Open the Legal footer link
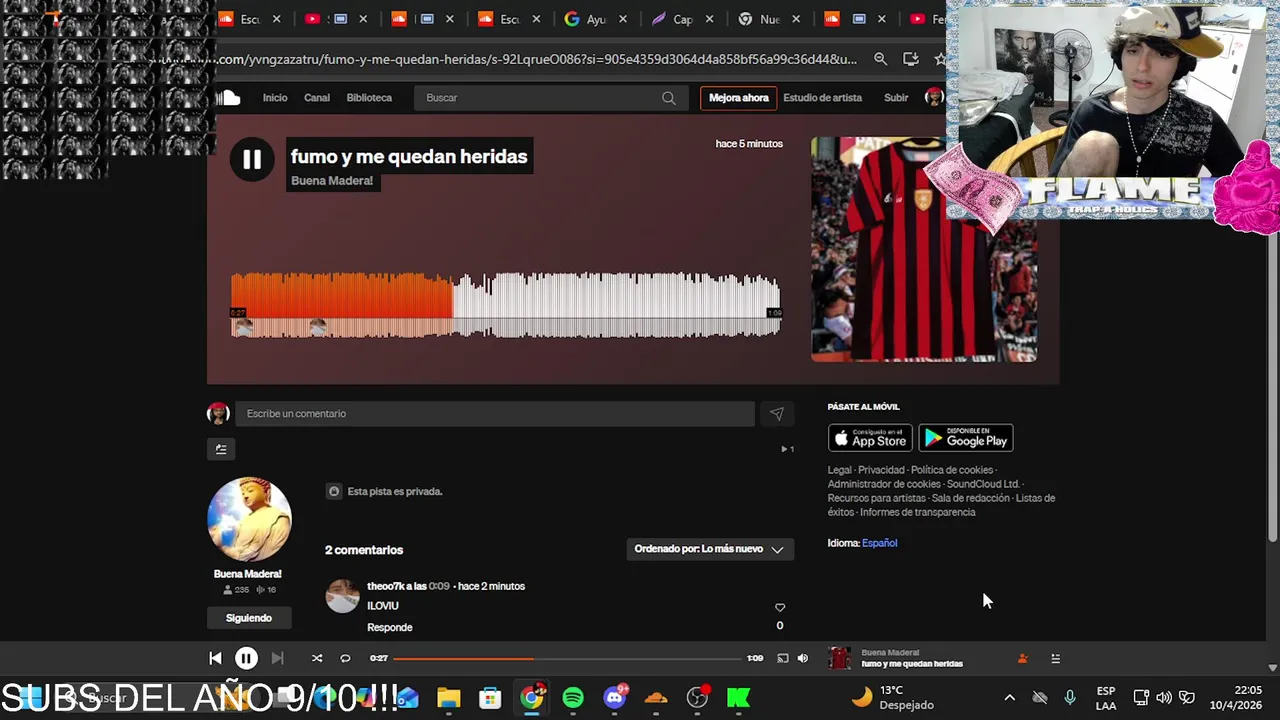Screen dimensions: 1280x720 (x=839, y=470)
